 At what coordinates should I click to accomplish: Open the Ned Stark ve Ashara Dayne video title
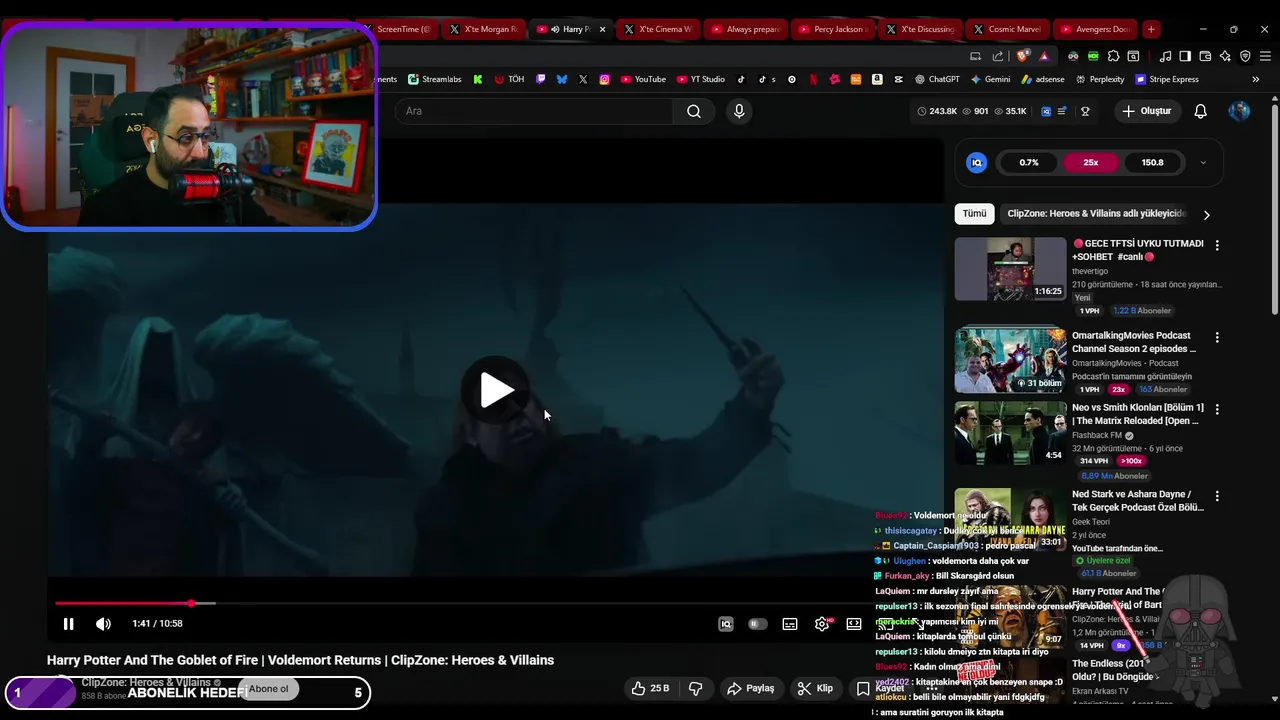[1137, 501]
